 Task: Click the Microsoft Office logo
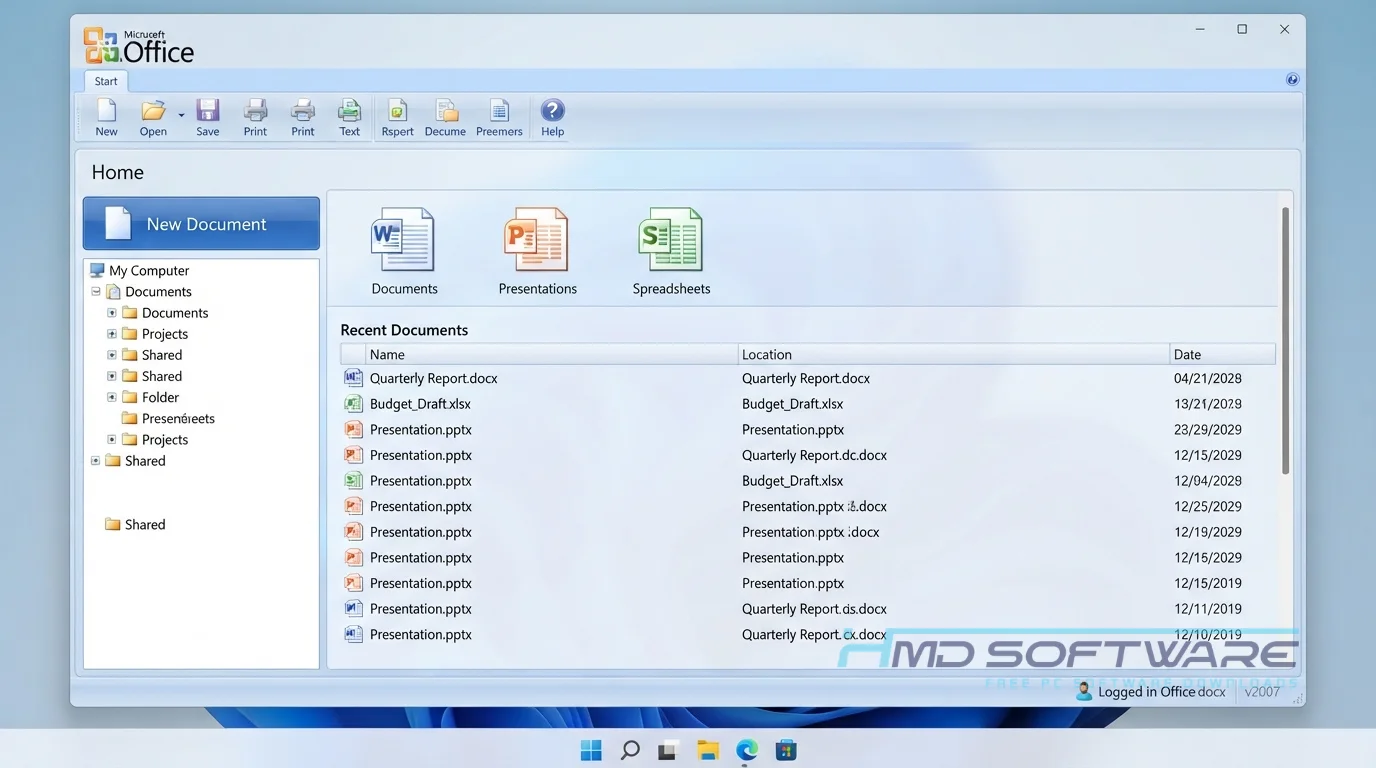(x=139, y=46)
